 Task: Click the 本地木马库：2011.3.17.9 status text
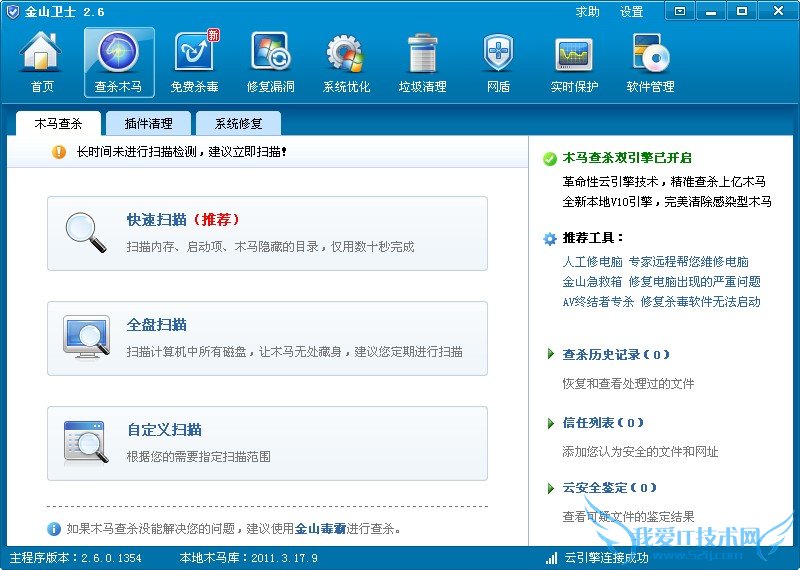coord(248,558)
